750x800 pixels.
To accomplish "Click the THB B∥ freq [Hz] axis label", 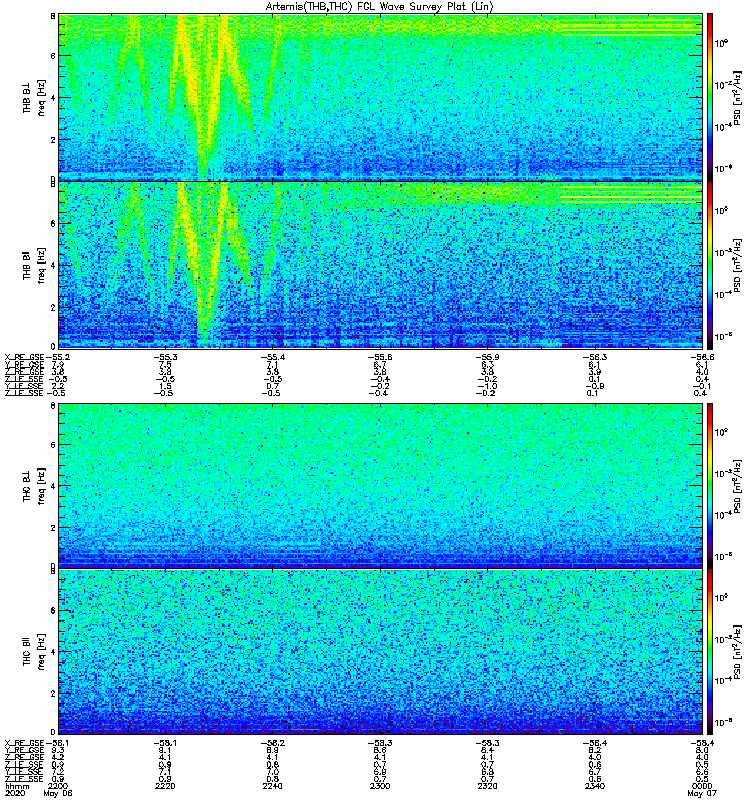I will 34,265.
